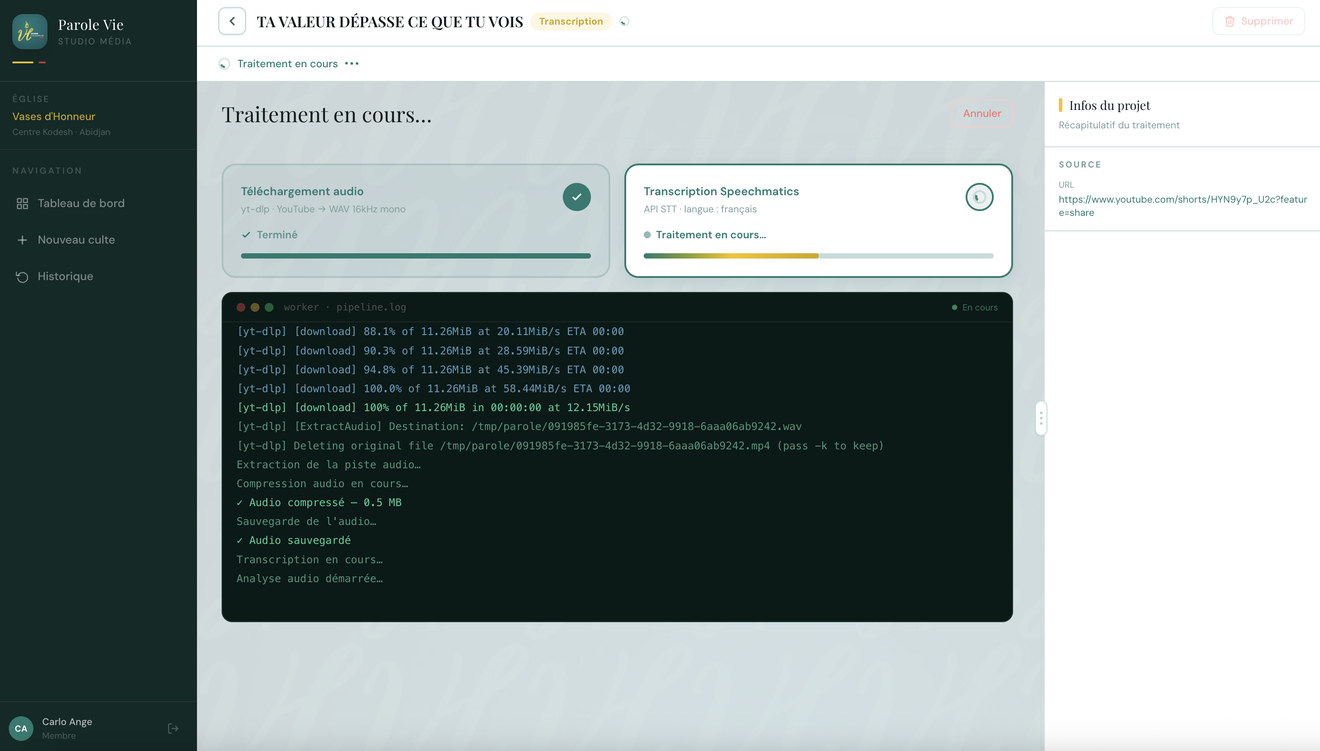Click the trash icon on Supprimer
The width and height of the screenshot is (1320, 751).
[x=1230, y=21]
